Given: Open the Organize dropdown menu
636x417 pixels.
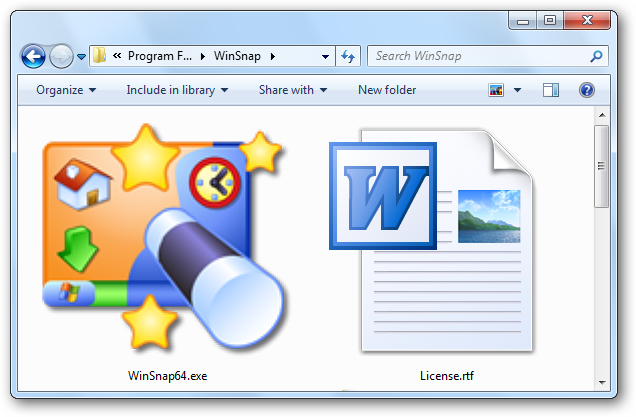Looking at the screenshot, I should 66,90.
